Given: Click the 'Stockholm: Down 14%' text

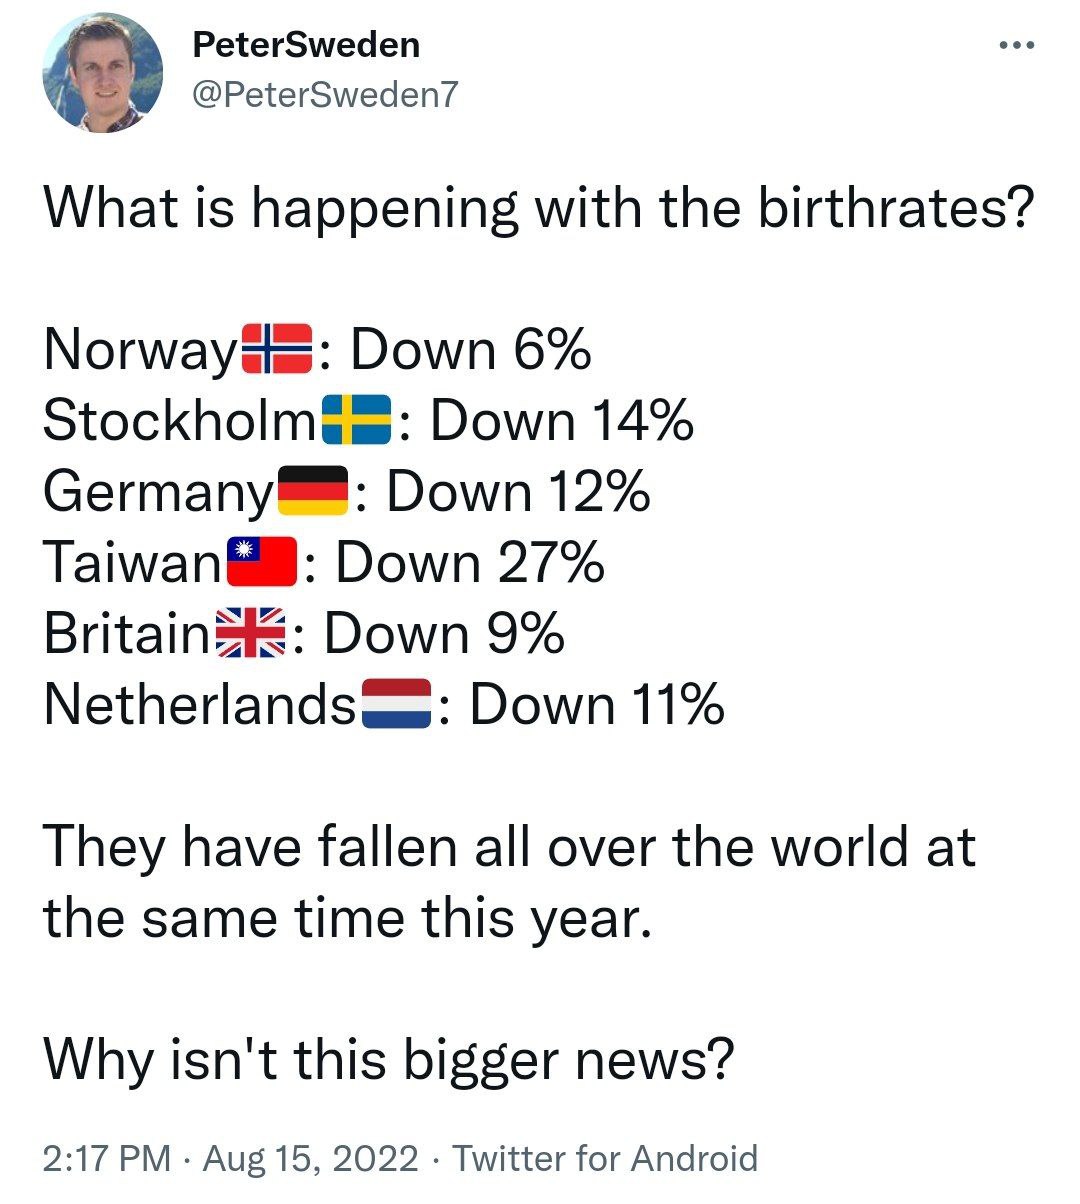Looking at the screenshot, I should point(368,420).
